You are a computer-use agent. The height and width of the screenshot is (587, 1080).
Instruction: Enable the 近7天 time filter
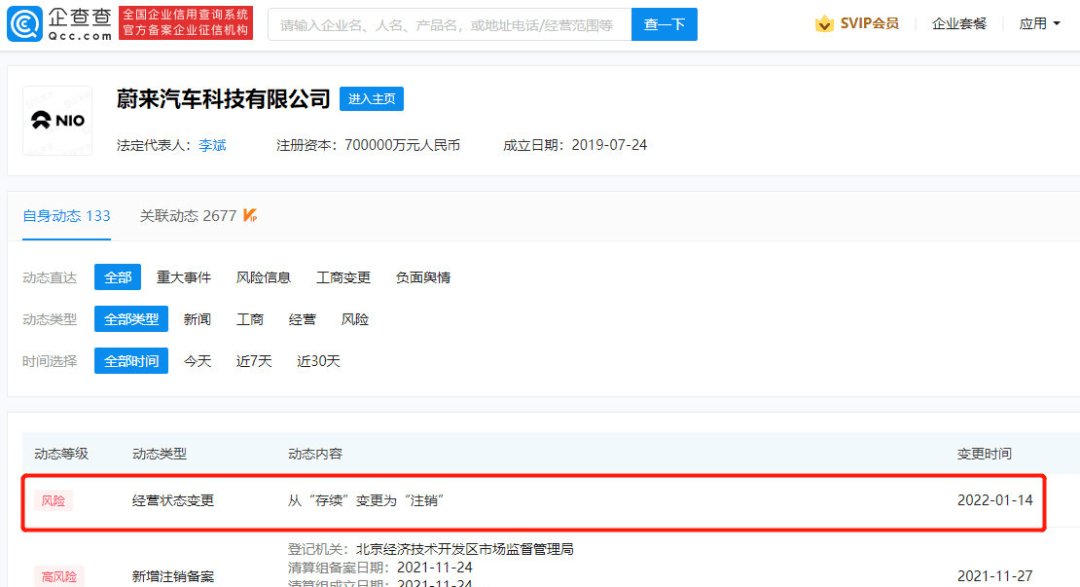coord(253,361)
